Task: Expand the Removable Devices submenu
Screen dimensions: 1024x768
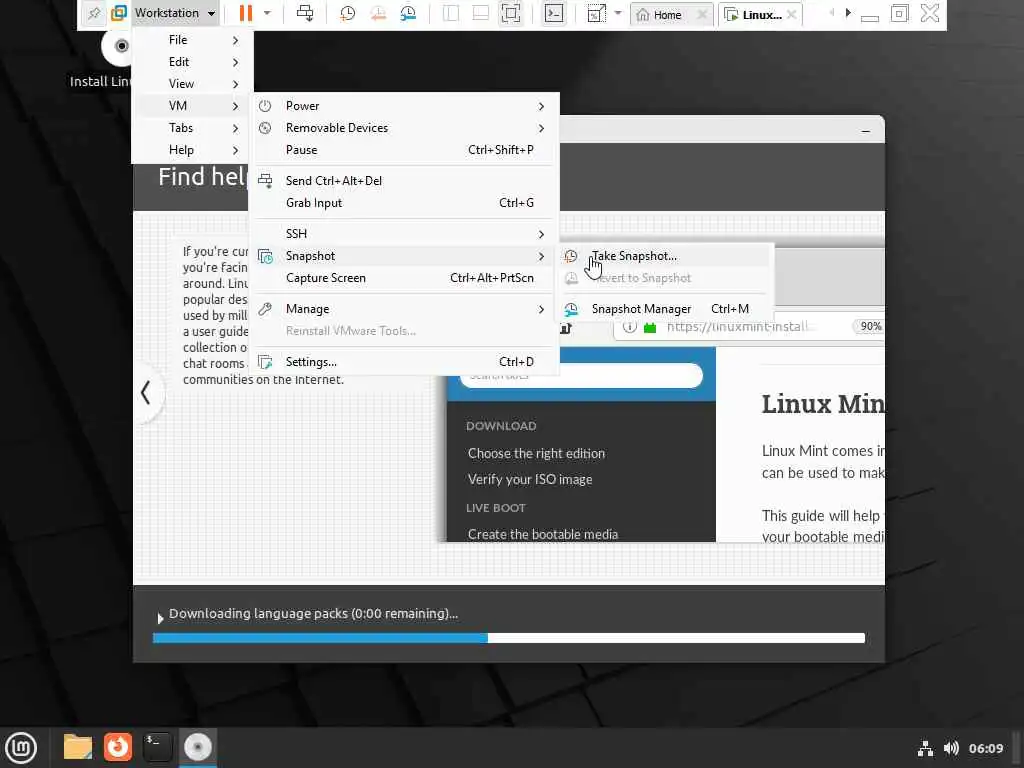Action: pyautogui.click(x=404, y=128)
